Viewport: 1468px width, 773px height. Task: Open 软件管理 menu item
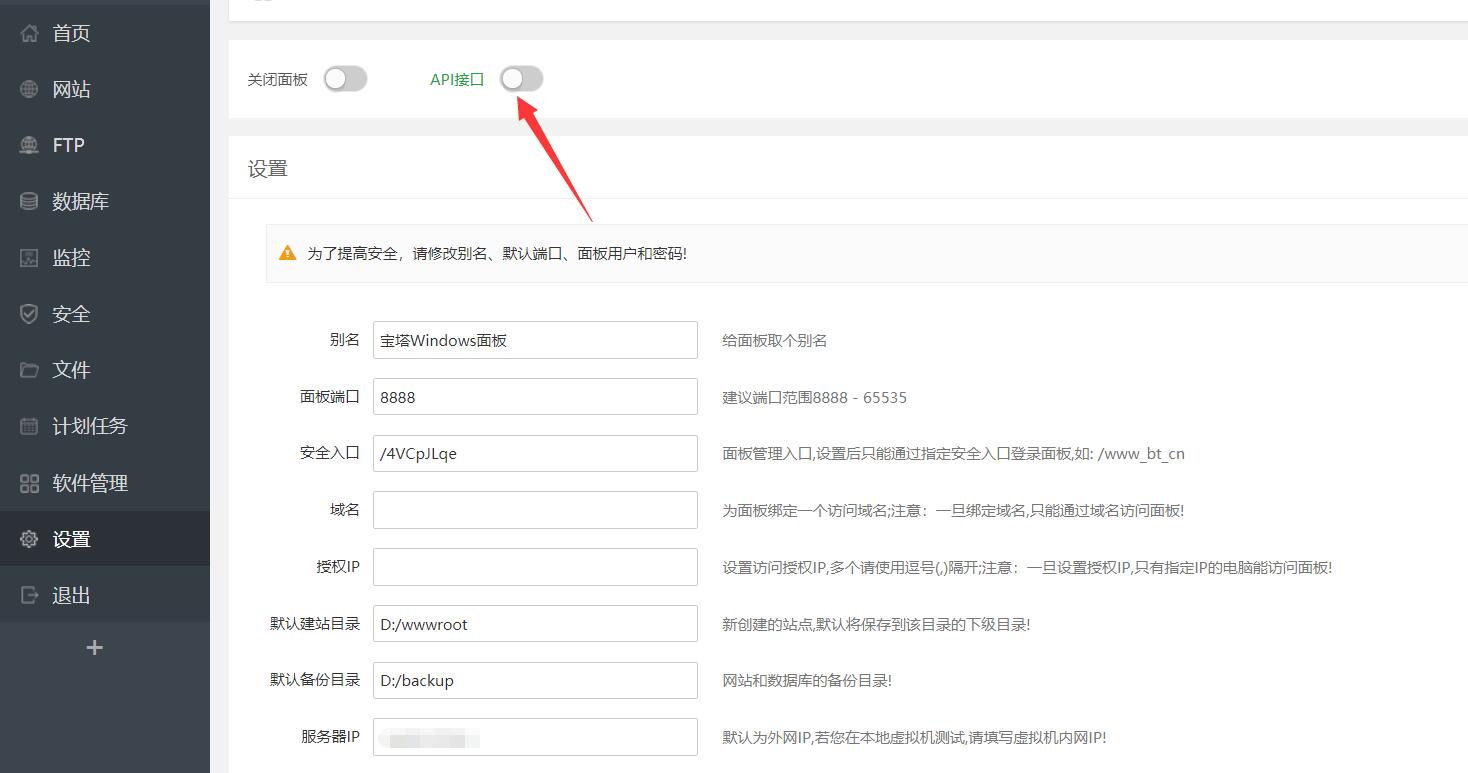[105, 483]
